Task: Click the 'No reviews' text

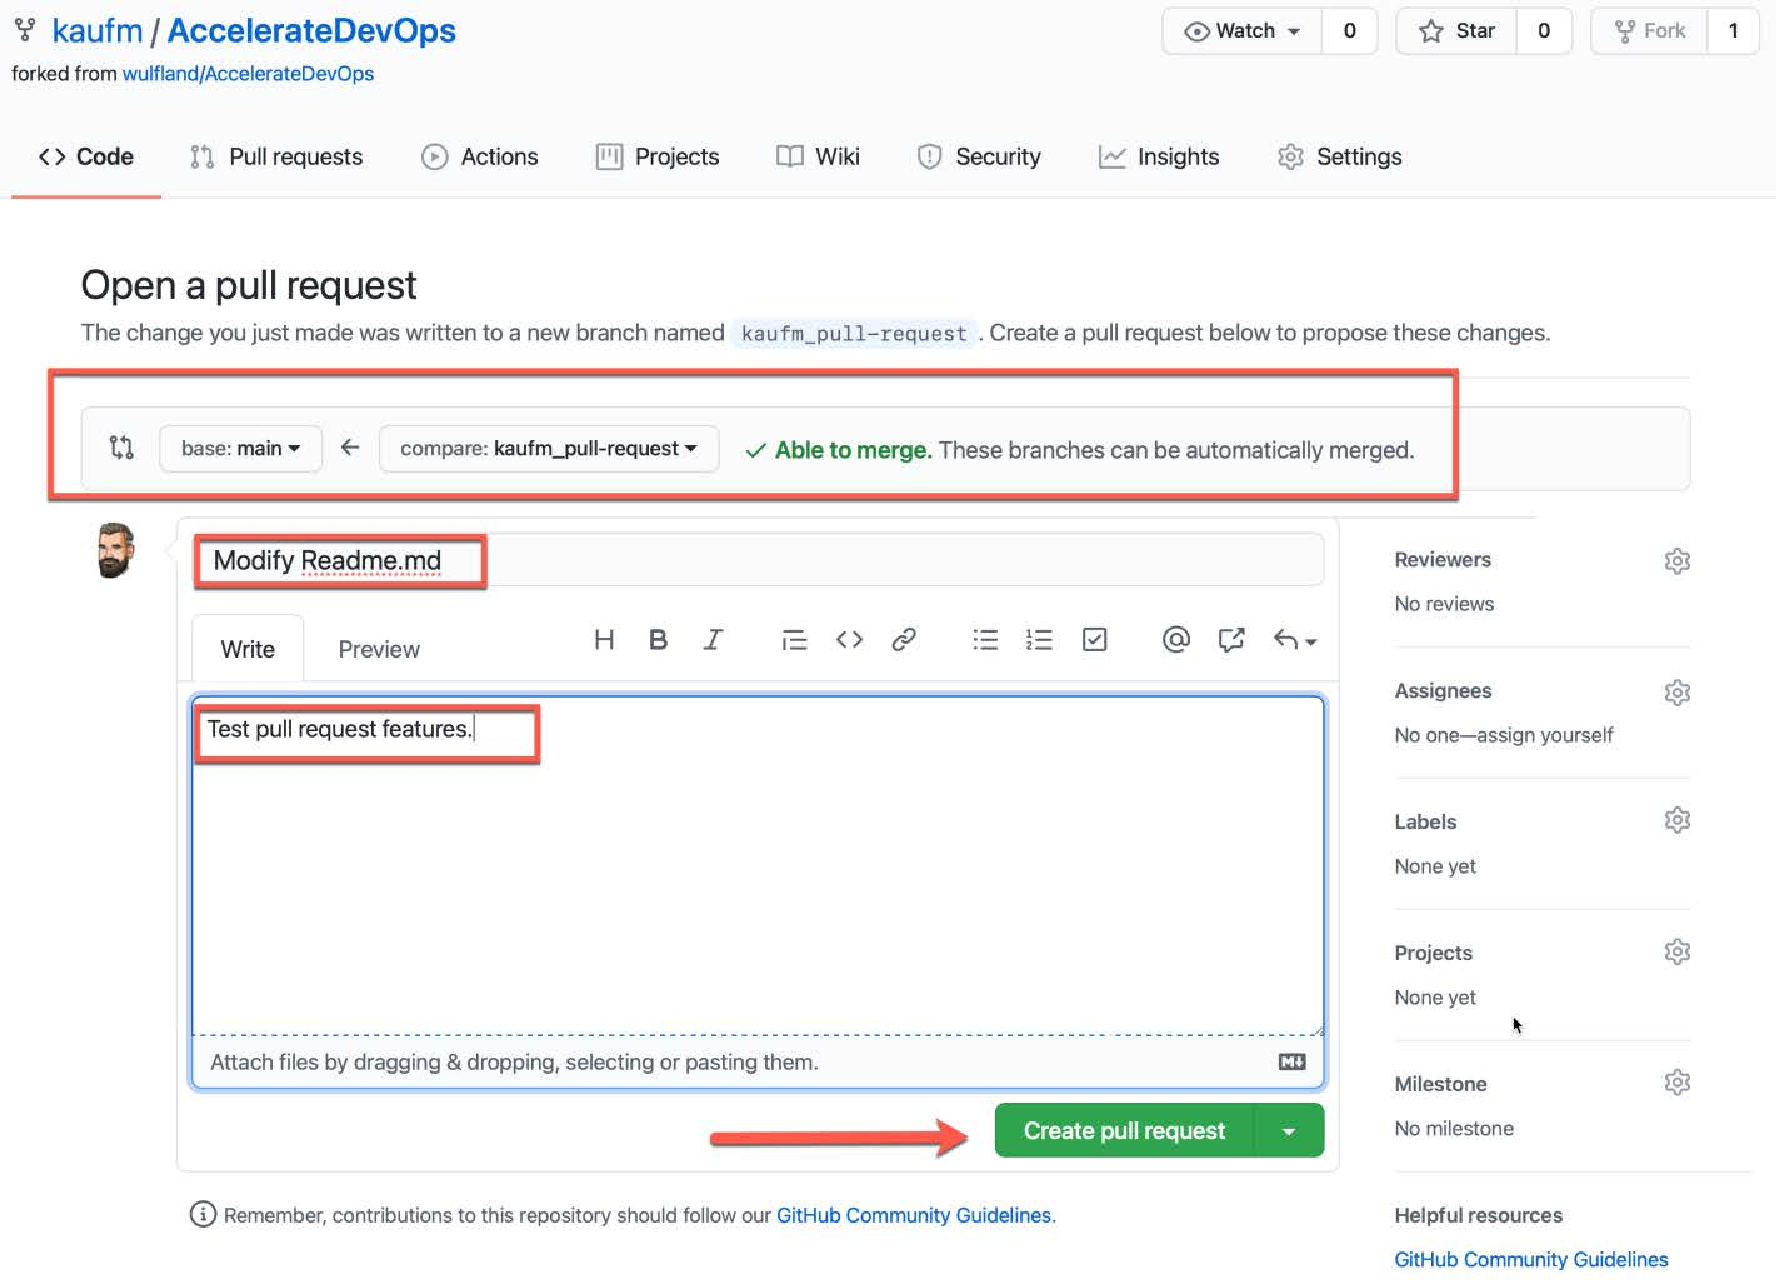Action: pyautogui.click(x=1444, y=604)
